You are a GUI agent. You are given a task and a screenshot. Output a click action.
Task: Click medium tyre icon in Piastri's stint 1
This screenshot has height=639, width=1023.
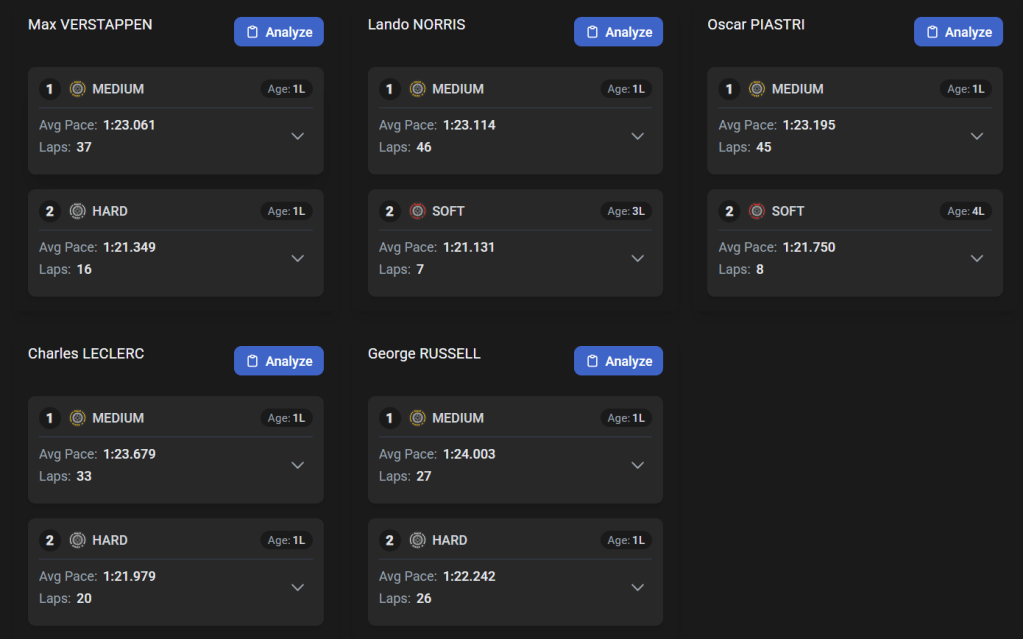click(x=757, y=89)
